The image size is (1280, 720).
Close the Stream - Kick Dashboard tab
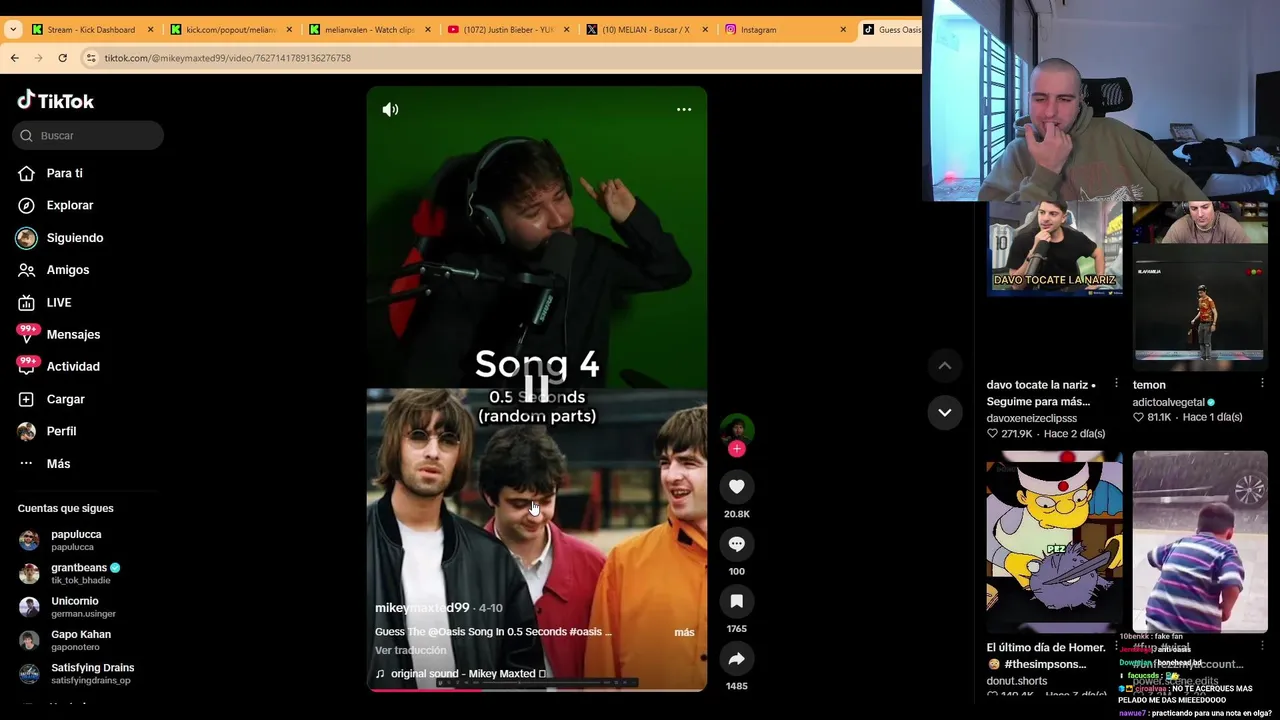coord(151,30)
